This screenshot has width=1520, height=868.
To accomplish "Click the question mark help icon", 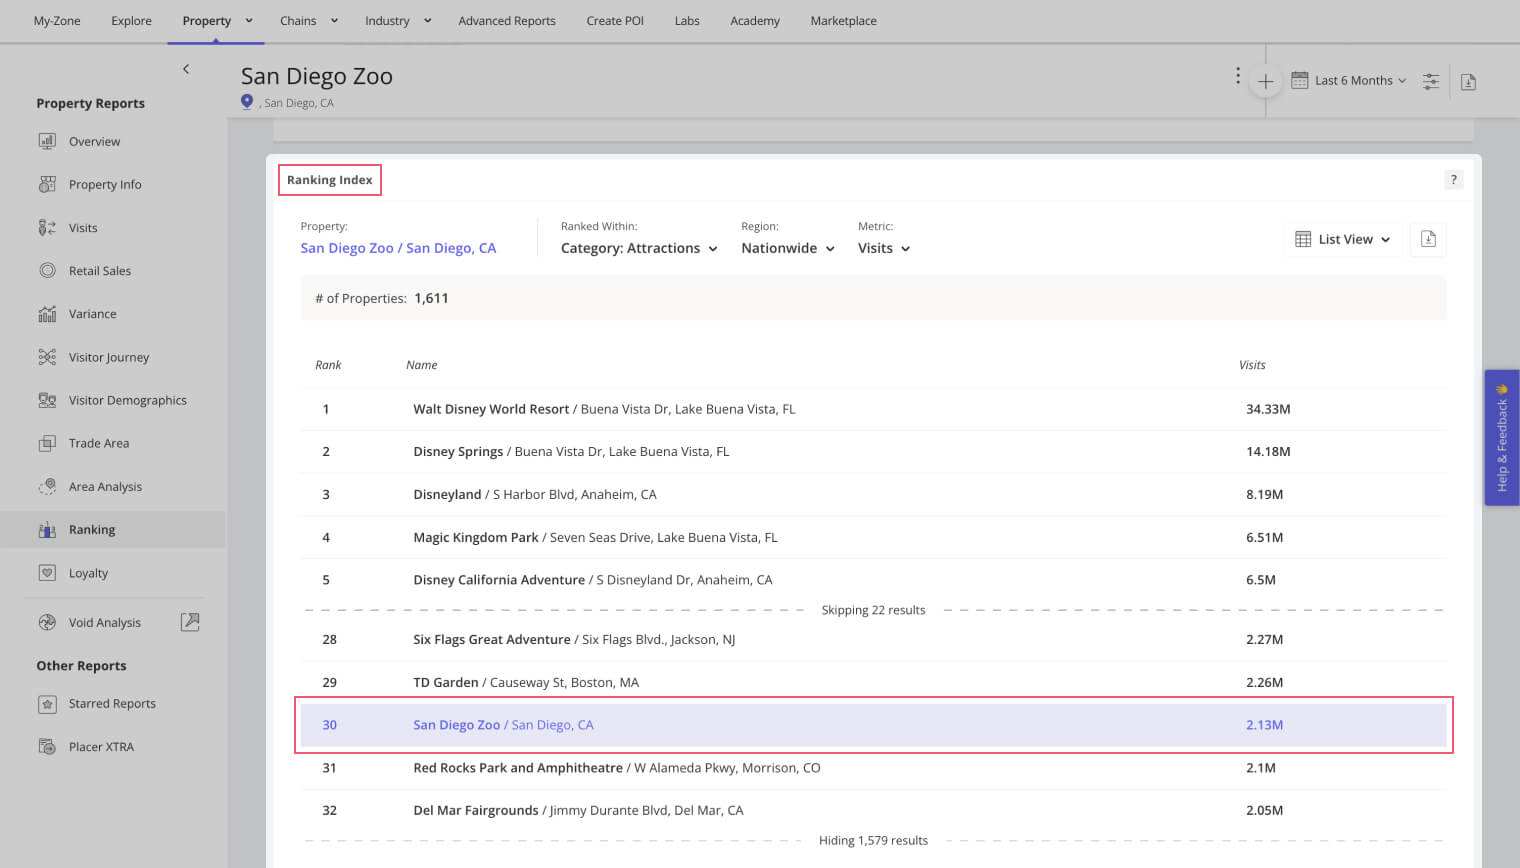I will point(1454,180).
